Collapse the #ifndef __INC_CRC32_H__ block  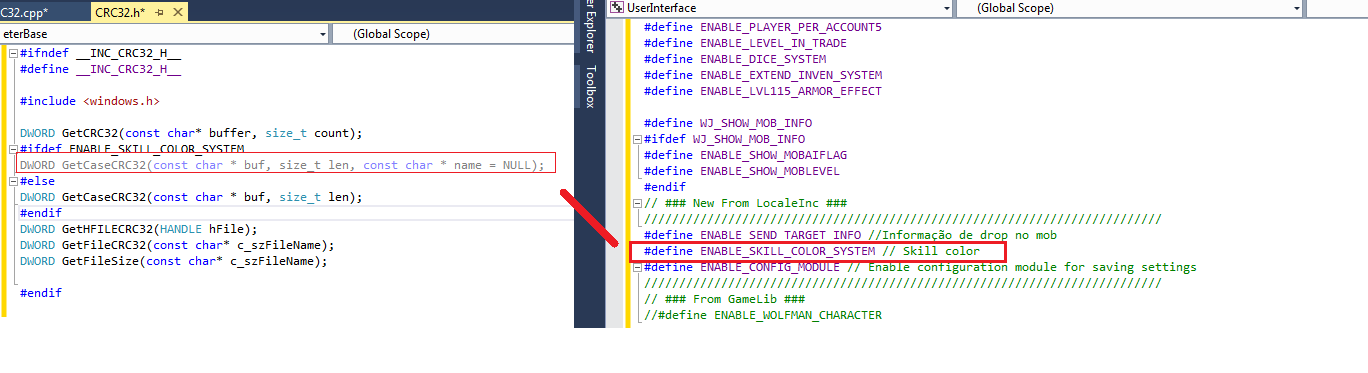(x=12, y=53)
